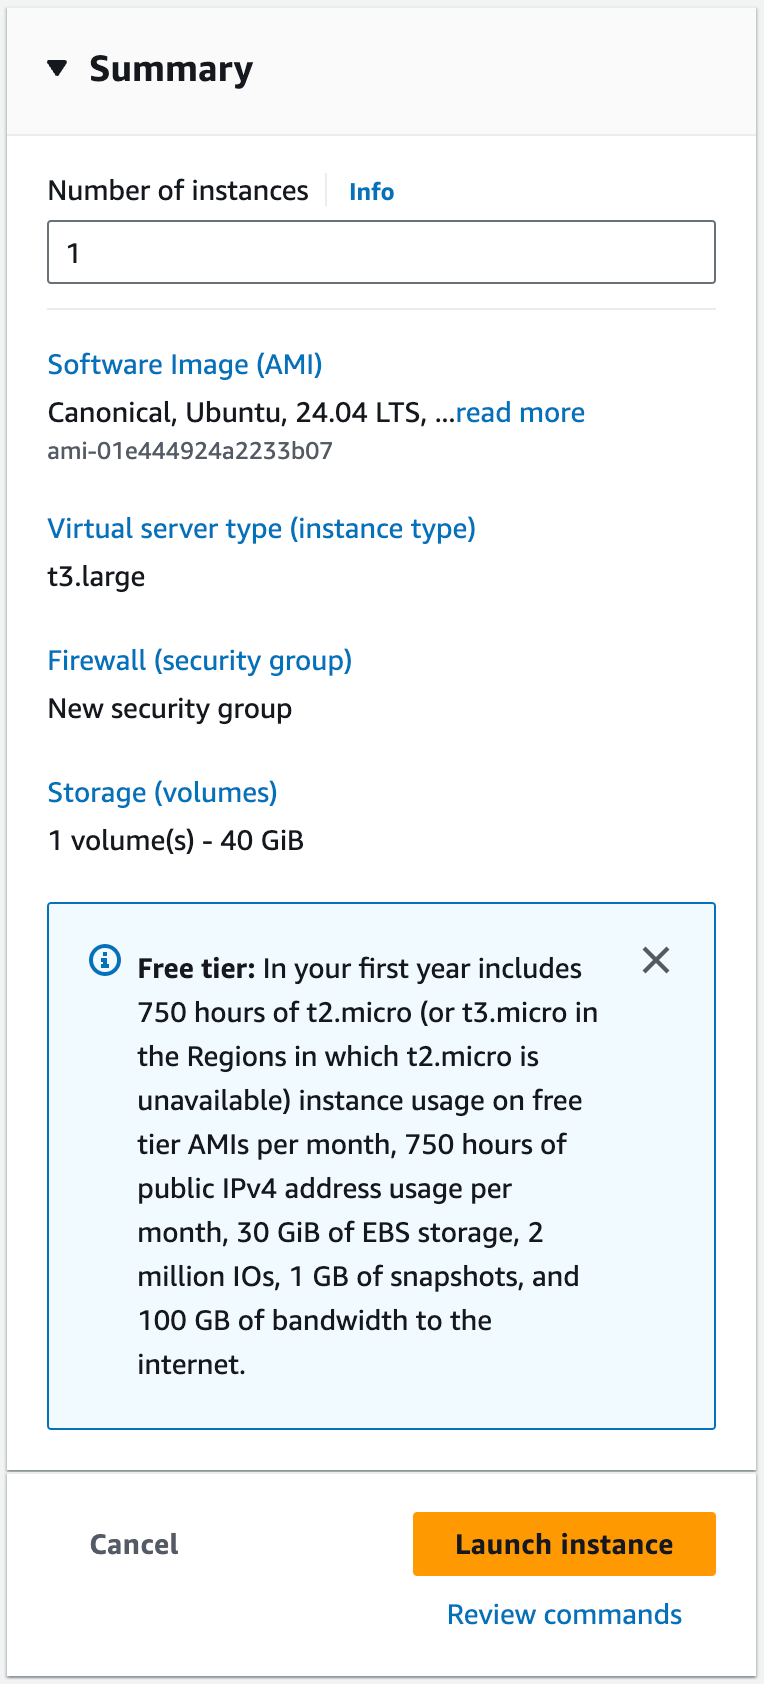Image resolution: width=764 pixels, height=1684 pixels.
Task: Jump to Storage (volumes) section
Action: point(162,793)
